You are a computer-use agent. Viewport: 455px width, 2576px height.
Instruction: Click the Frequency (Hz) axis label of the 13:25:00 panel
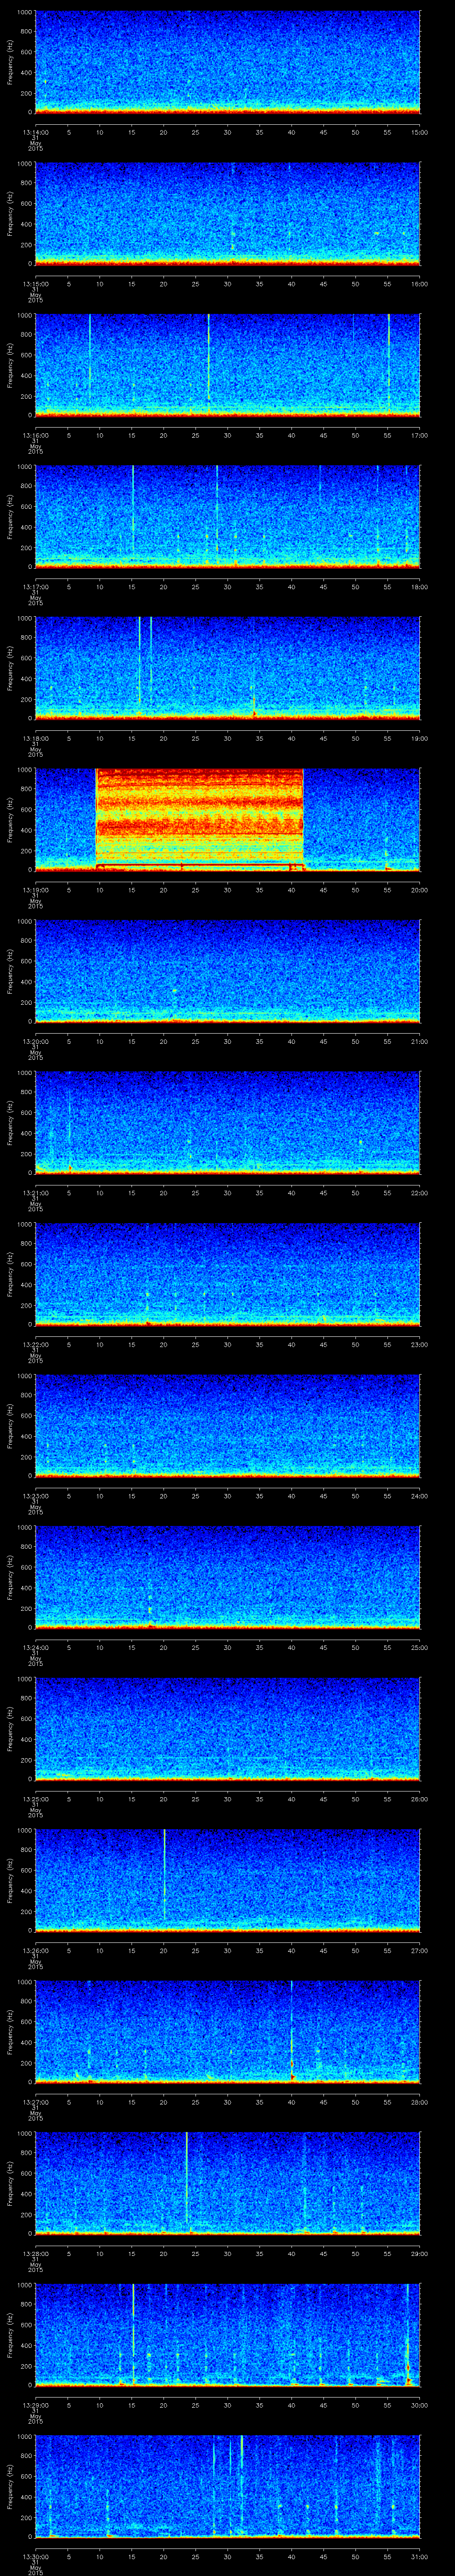[10, 1729]
